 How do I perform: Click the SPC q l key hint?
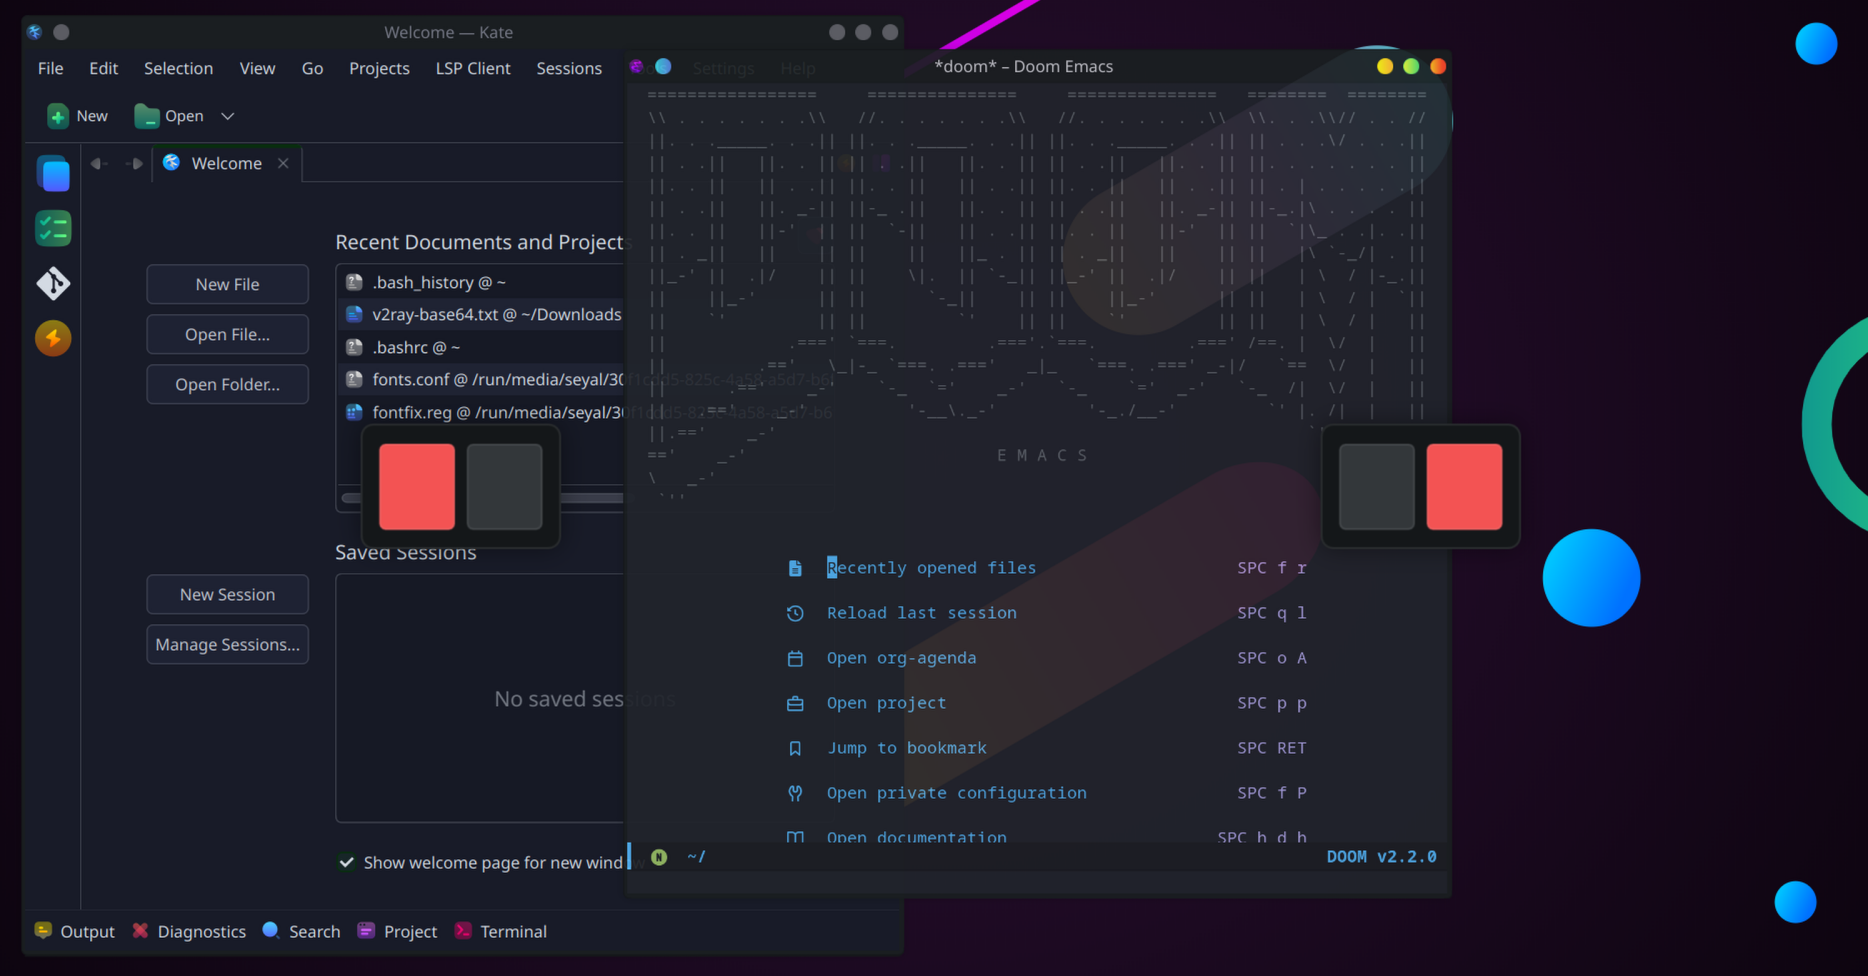point(1272,613)
